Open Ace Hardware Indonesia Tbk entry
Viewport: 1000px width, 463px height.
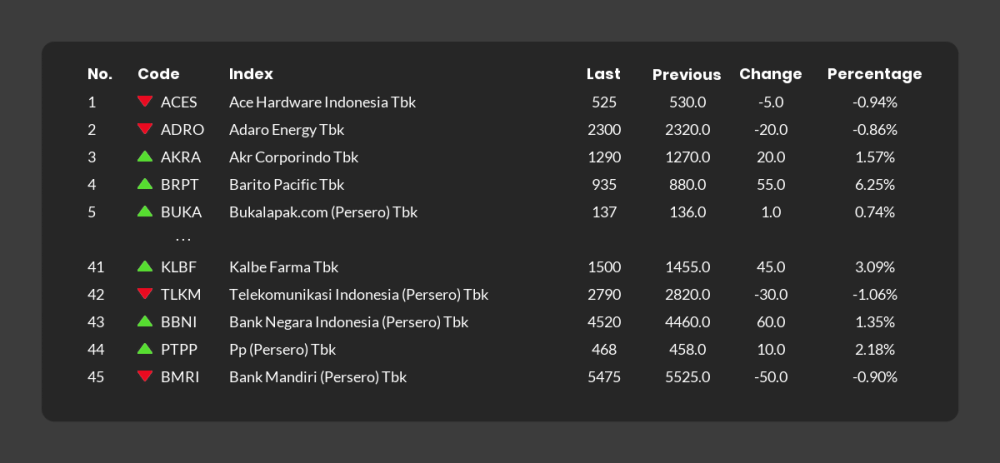[322, 102]
